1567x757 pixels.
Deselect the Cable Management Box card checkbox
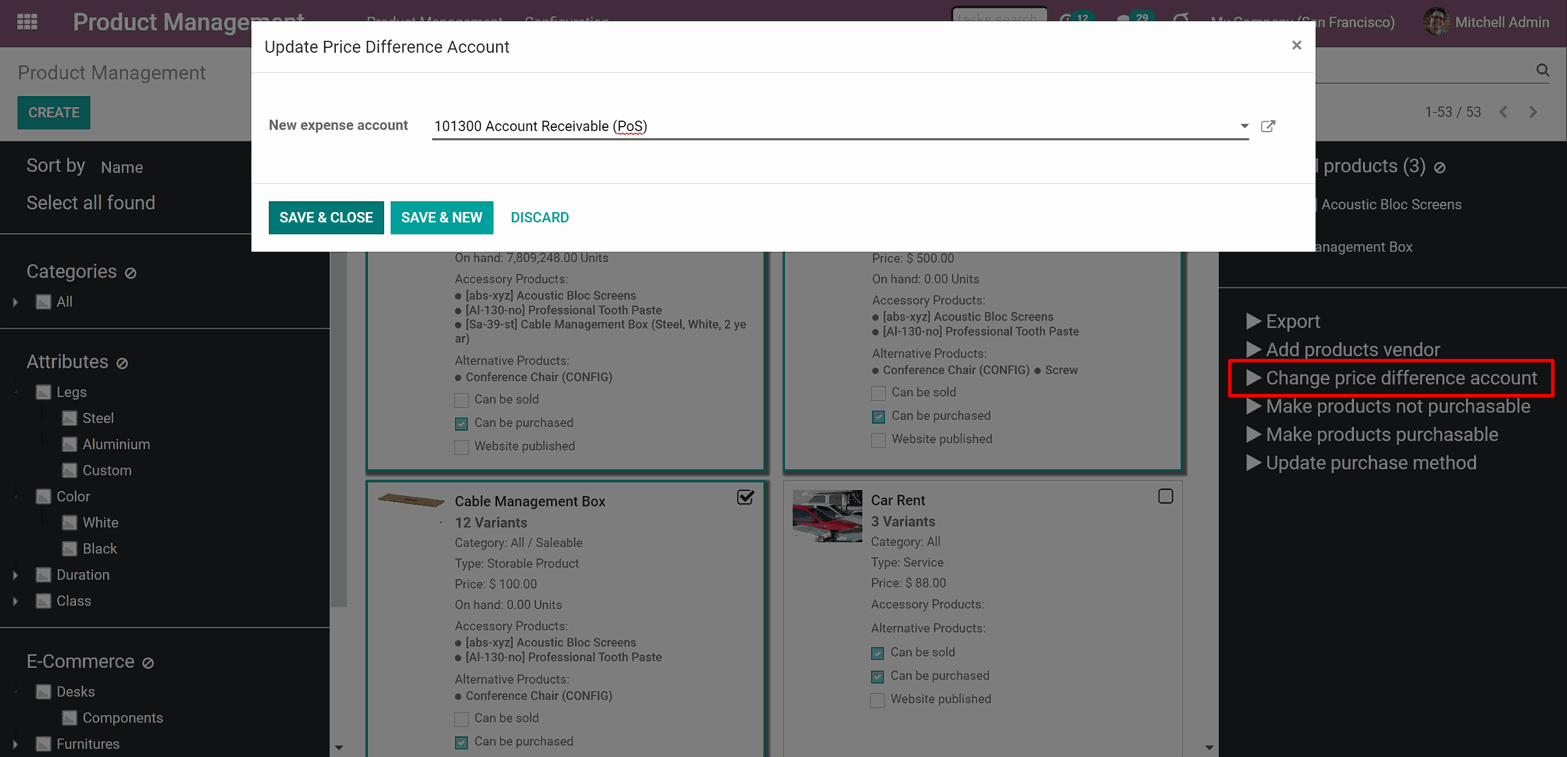[x=745, y=497]
